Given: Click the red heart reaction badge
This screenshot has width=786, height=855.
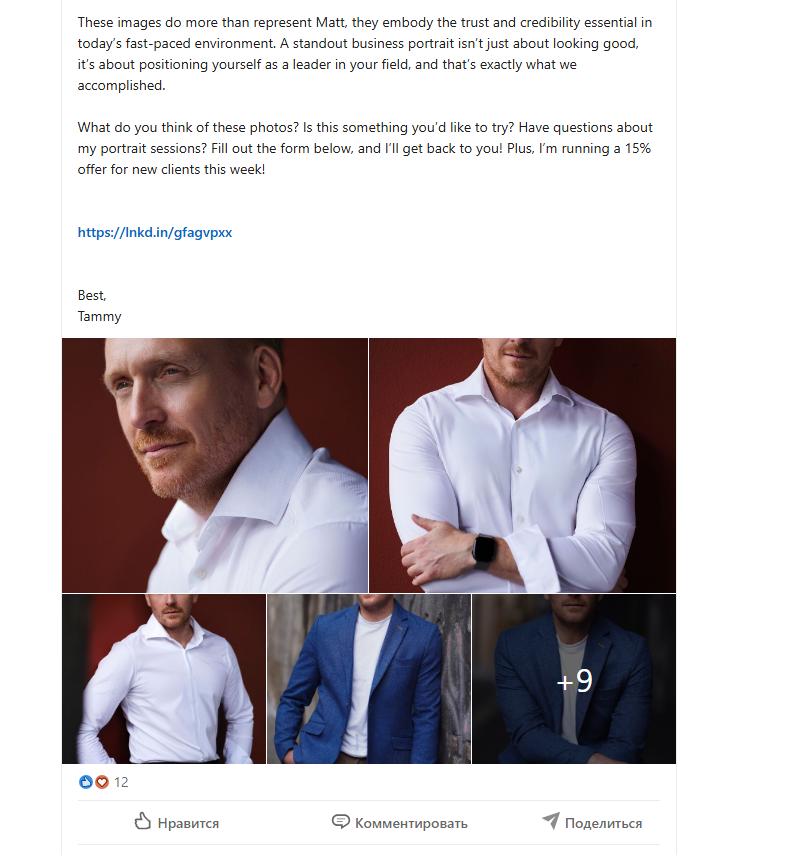Looking at the screenshot, I should [x=101, y=782].
